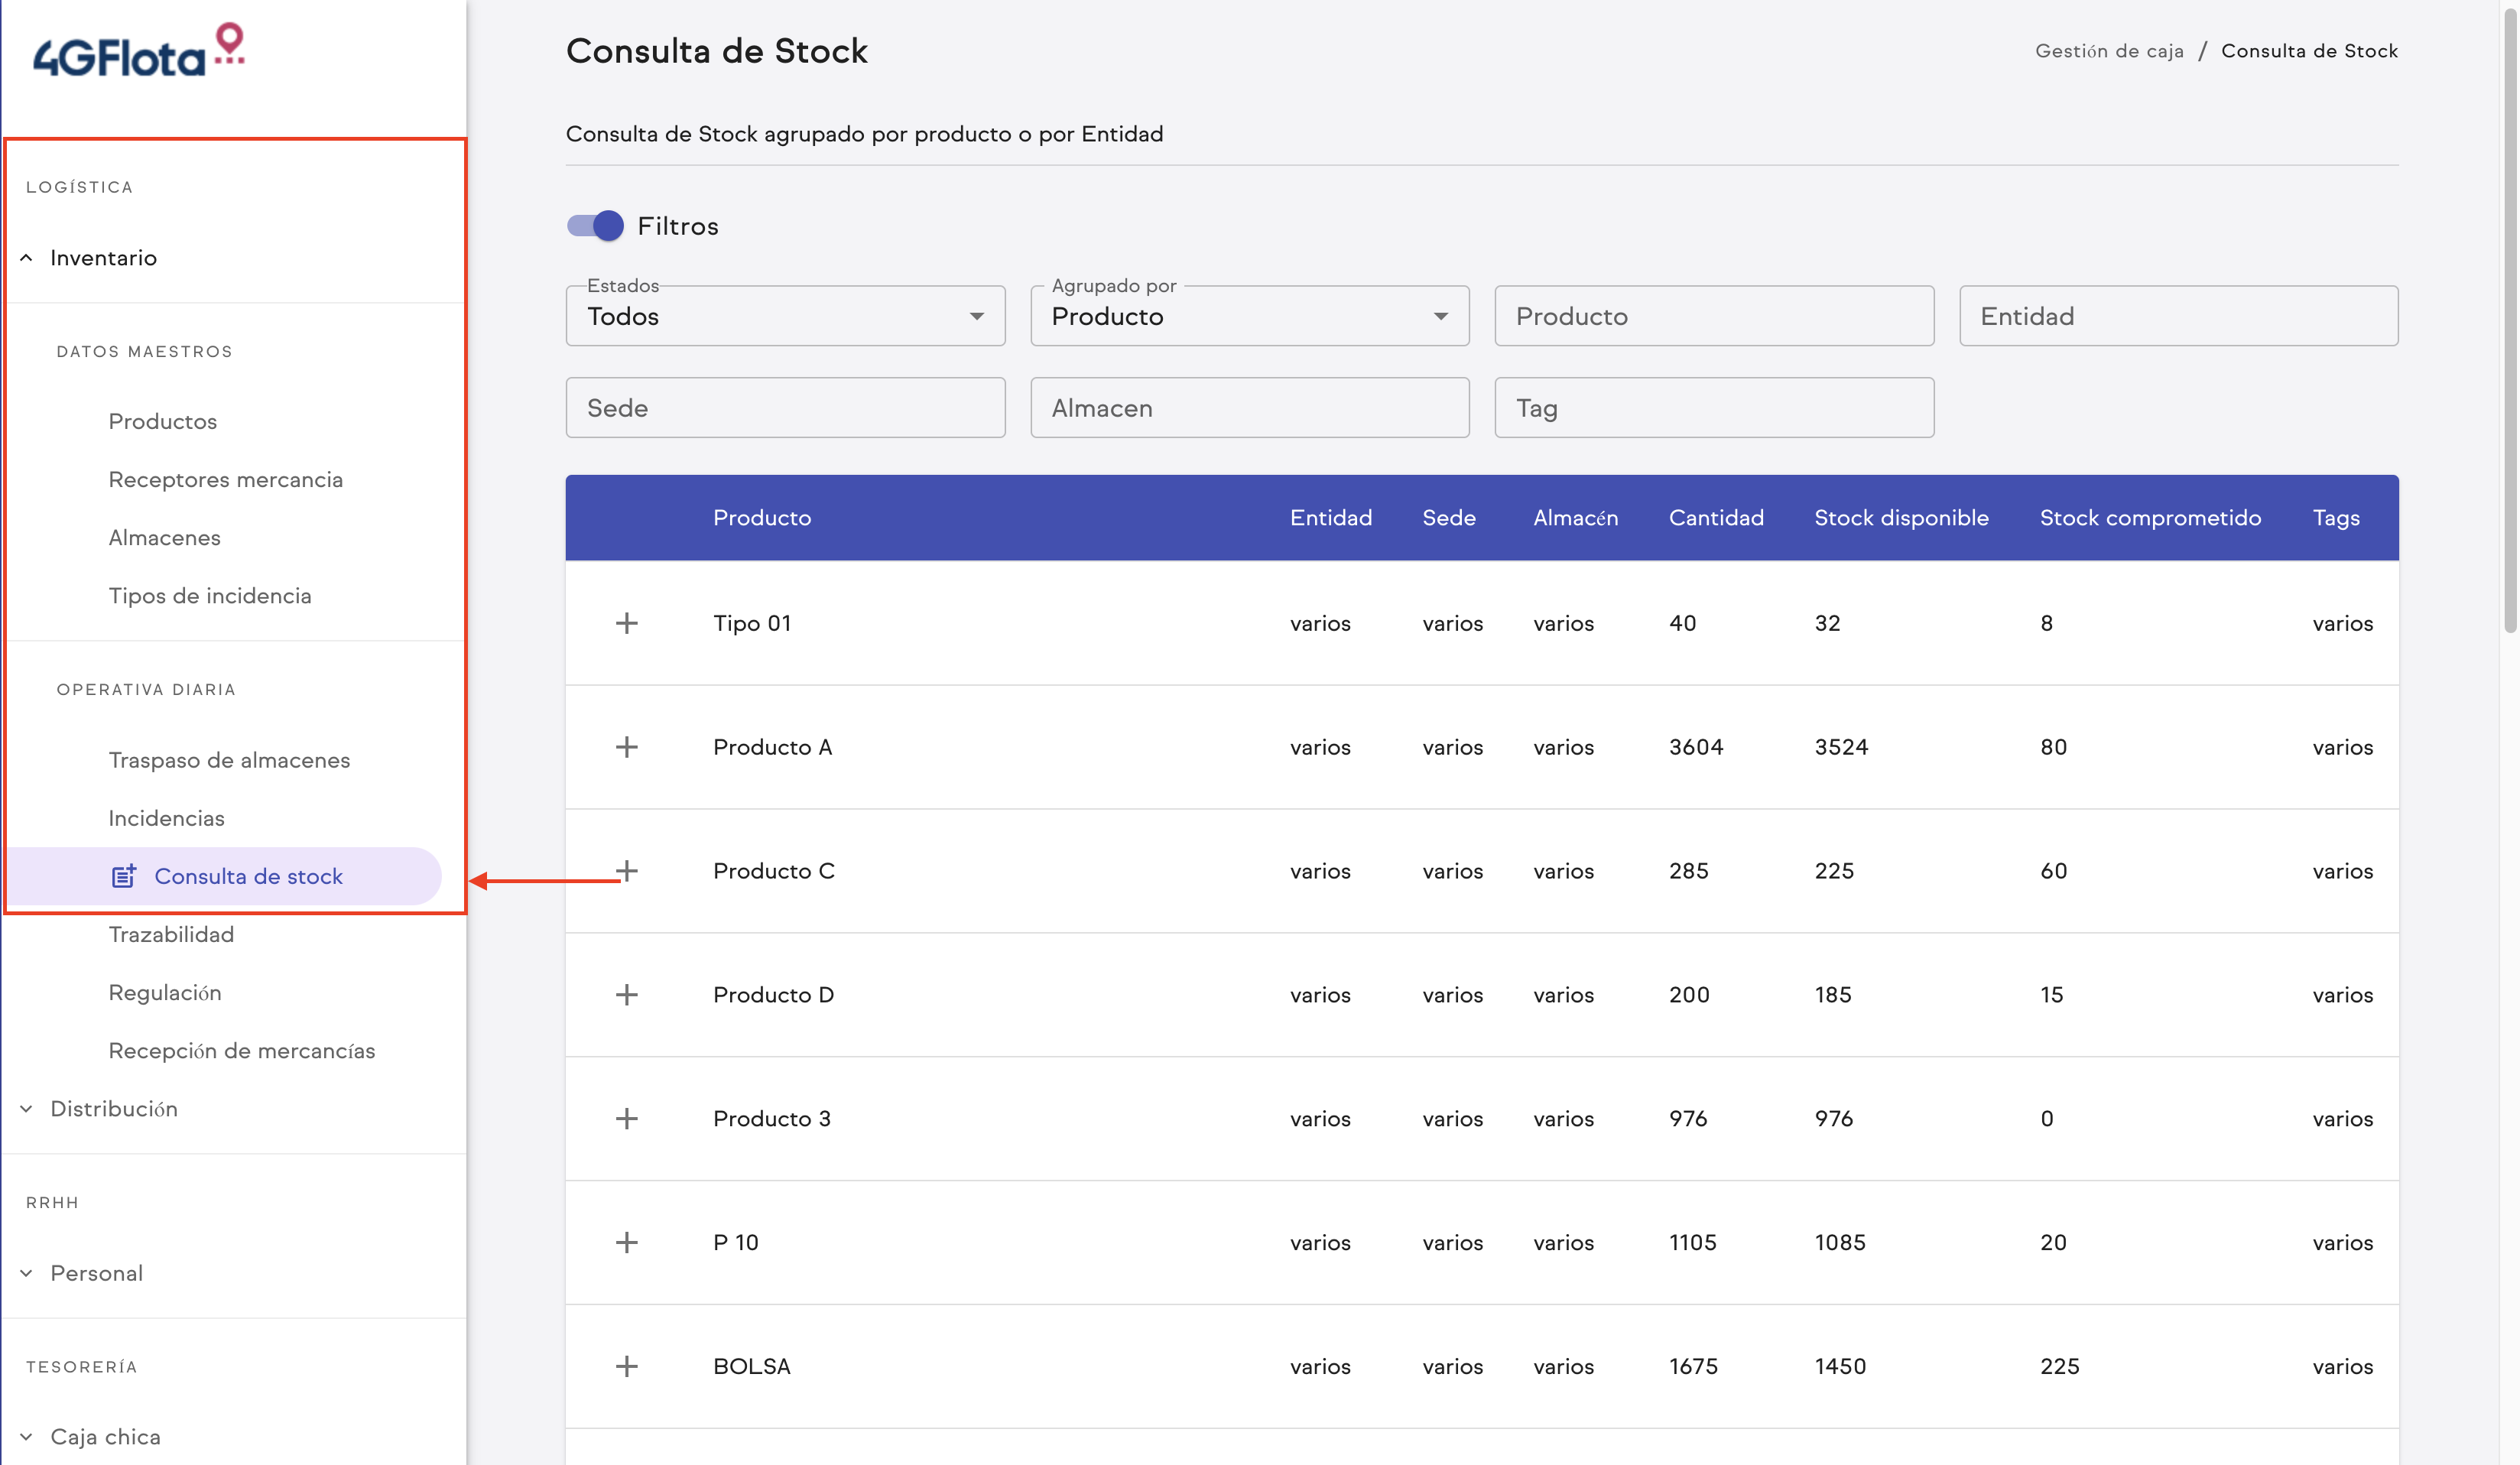Click the Gestión de caja breadcrumb link
Viewport: 2520px width, 1465px height.
tap(2110, 50)
